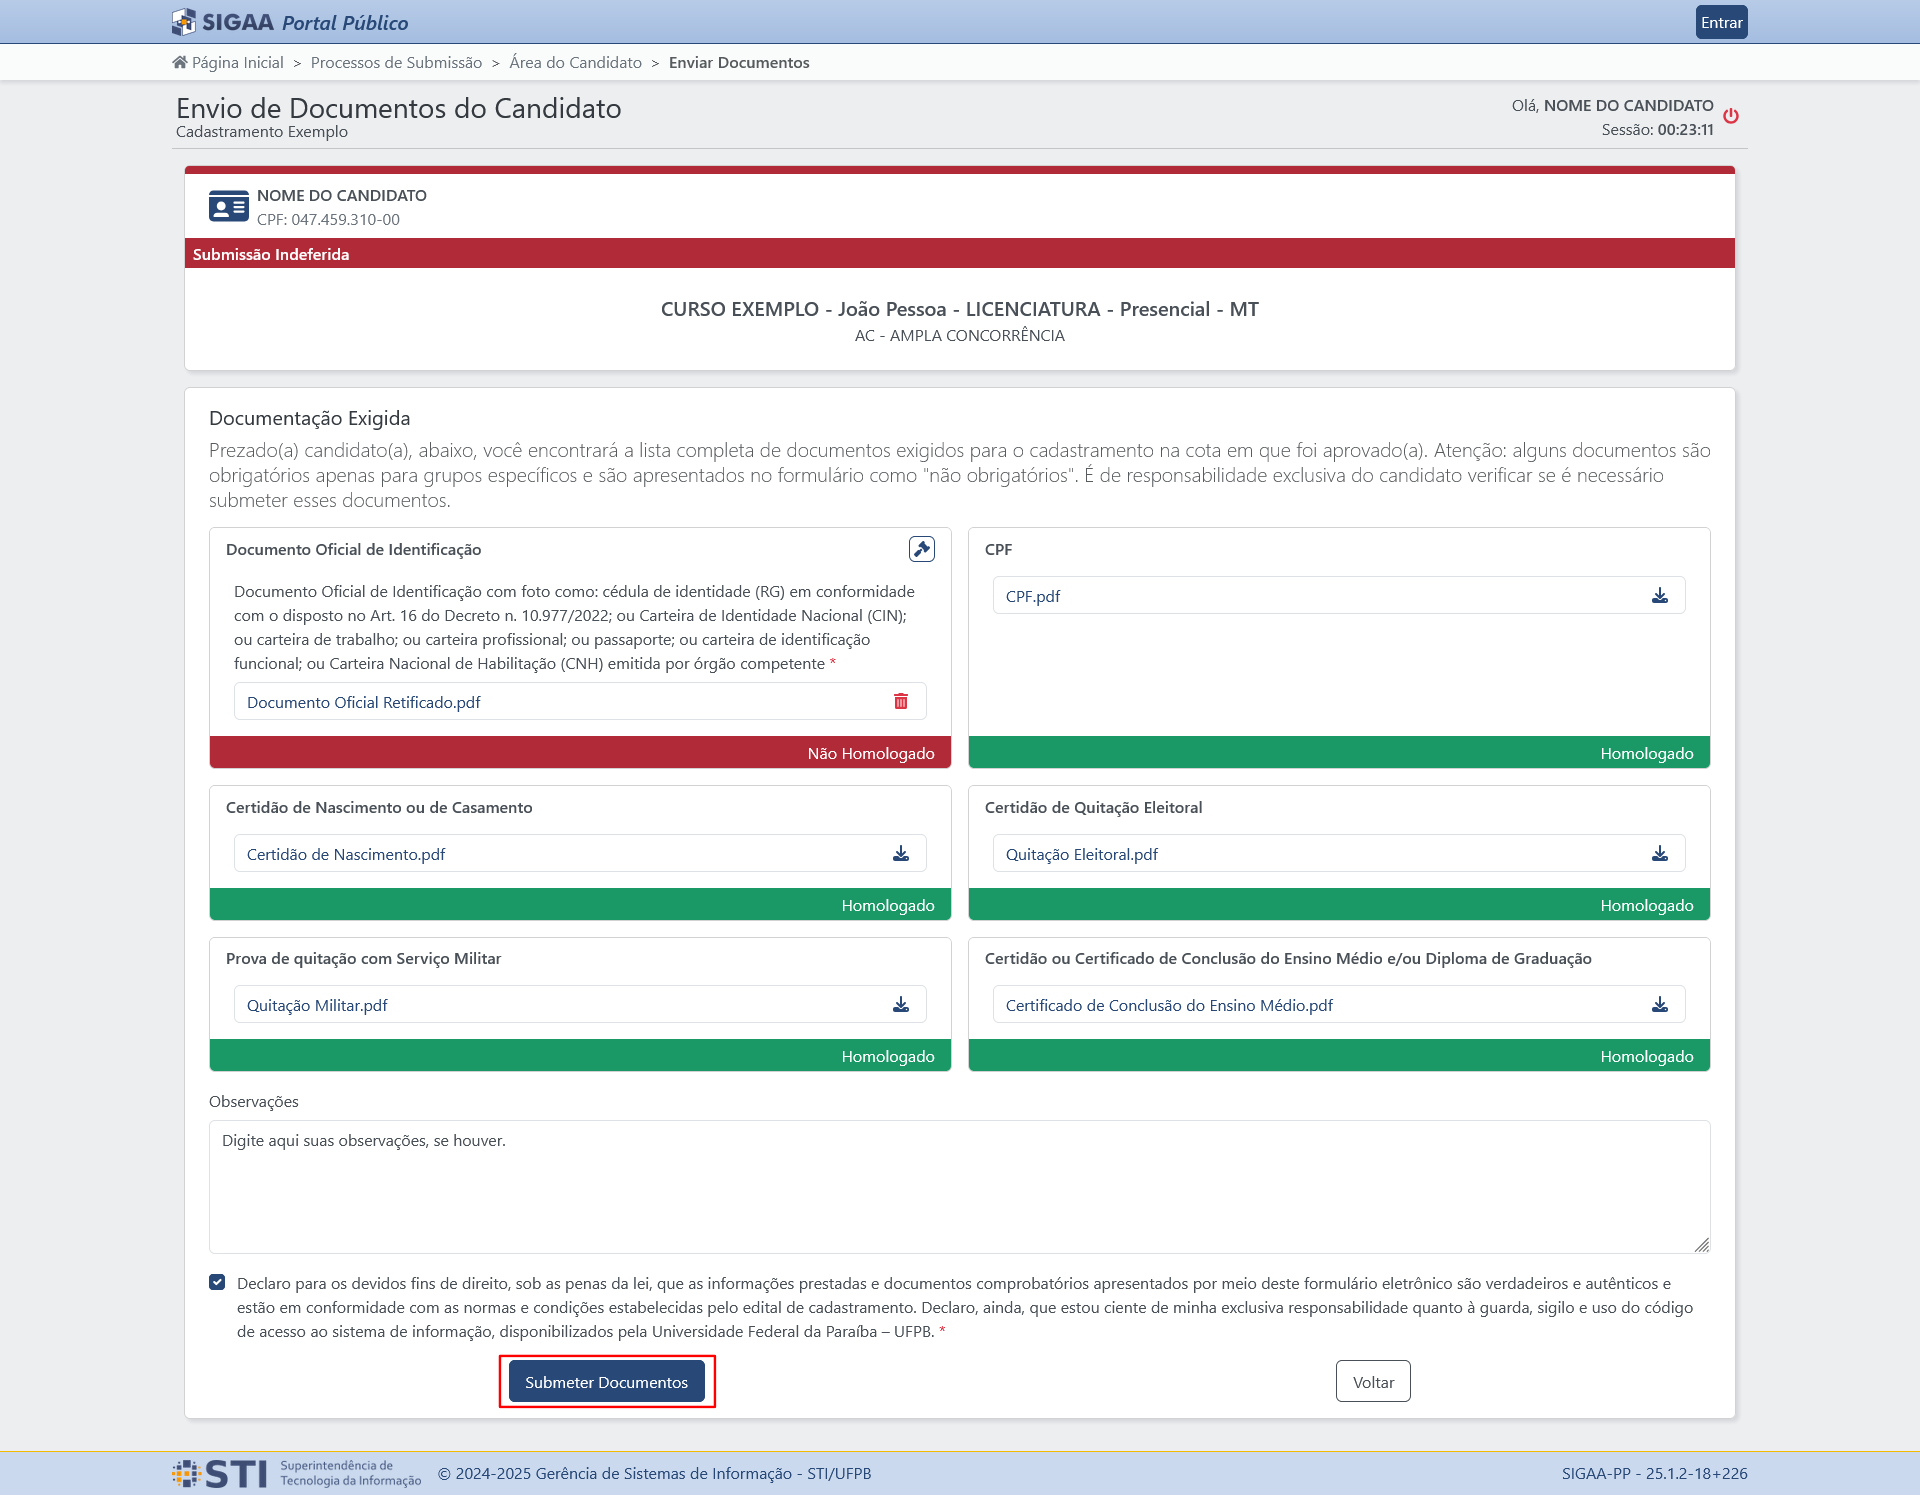The width and height of the screenshot is (1920, 1496).
Task: Open Certidão de Nascimento.pdf file link
Action: pyautogui.click(x=346, y=854)
